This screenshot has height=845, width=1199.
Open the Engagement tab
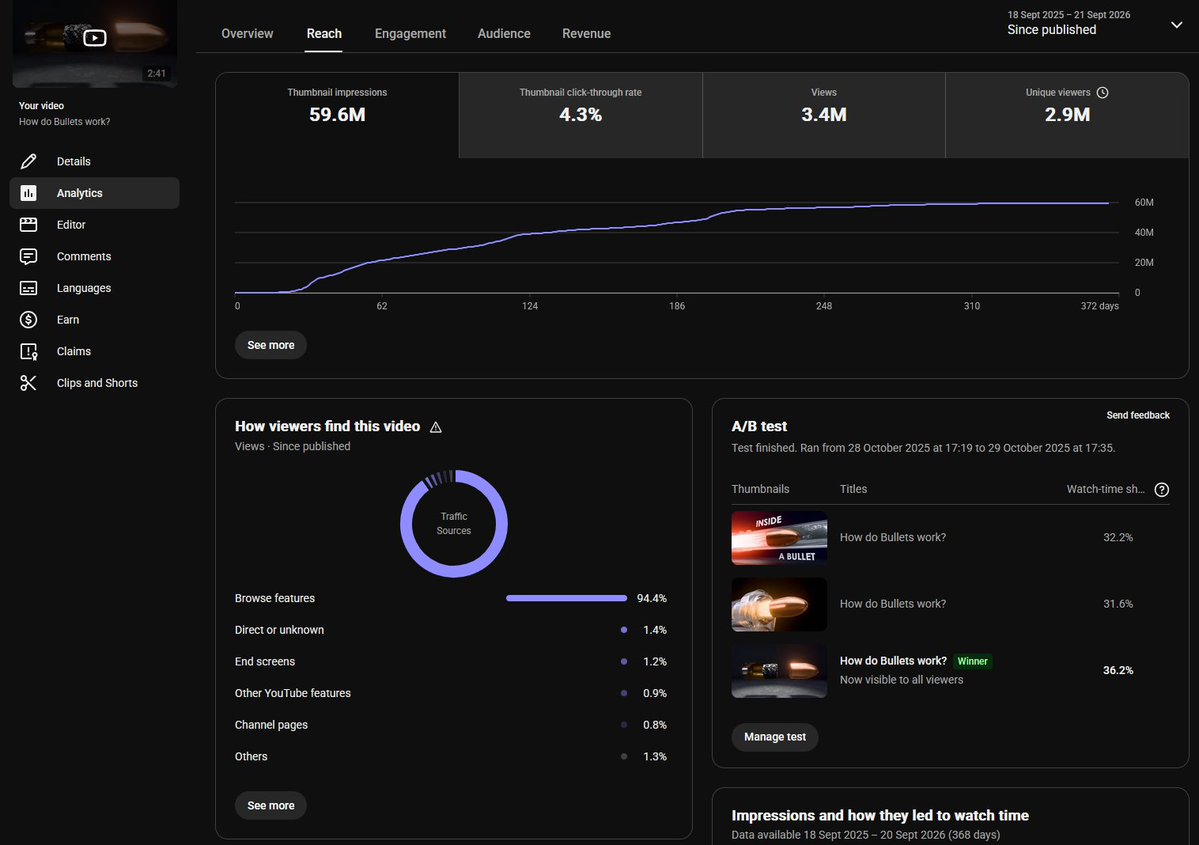pyautogui.click(x=411, y=34)
